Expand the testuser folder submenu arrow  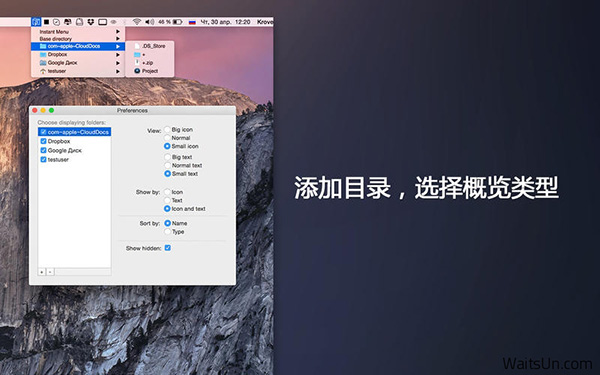(118, 71)
